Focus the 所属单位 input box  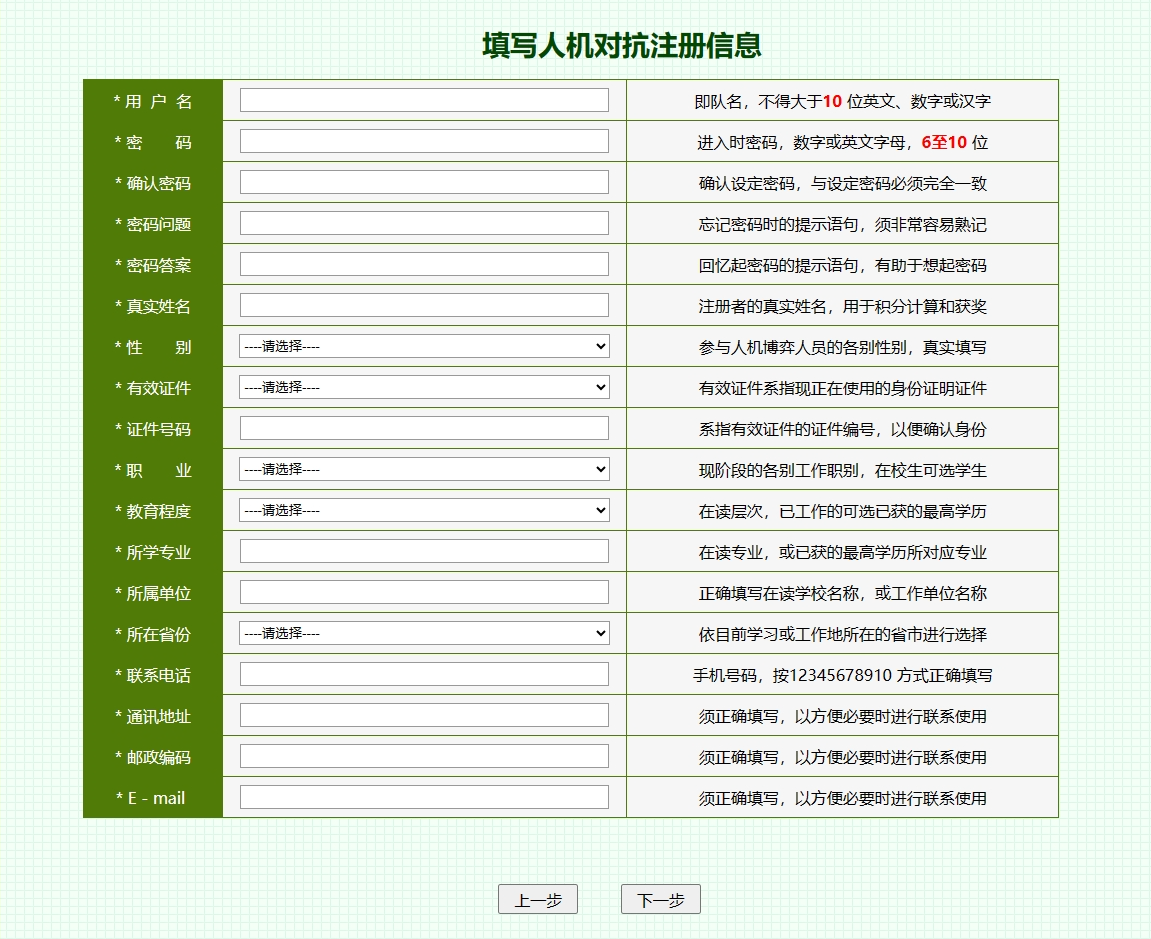click(x=424, y=592)
